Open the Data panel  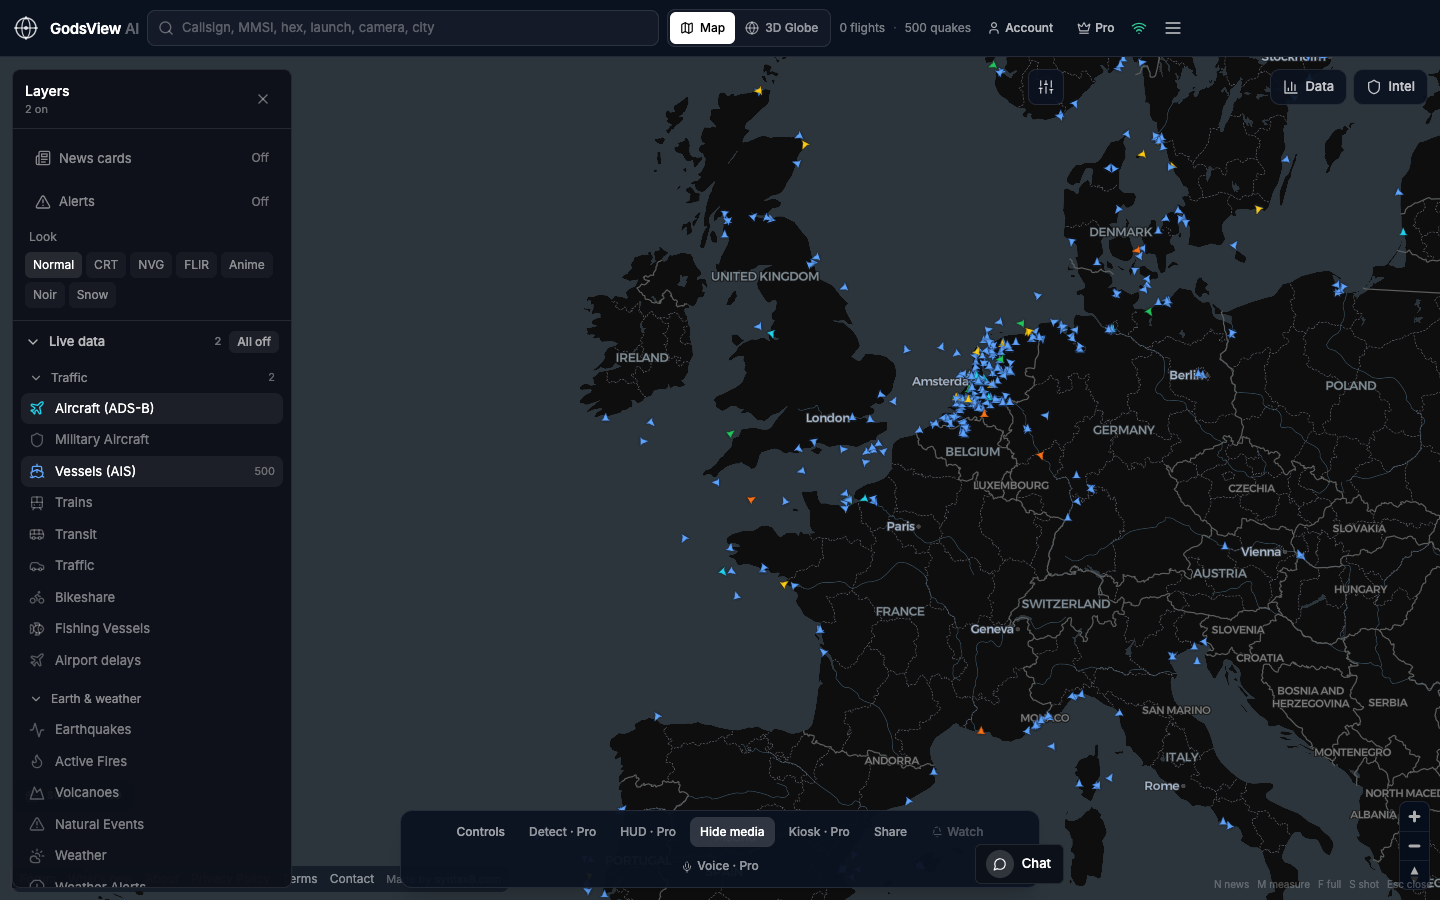[1309, 87]
